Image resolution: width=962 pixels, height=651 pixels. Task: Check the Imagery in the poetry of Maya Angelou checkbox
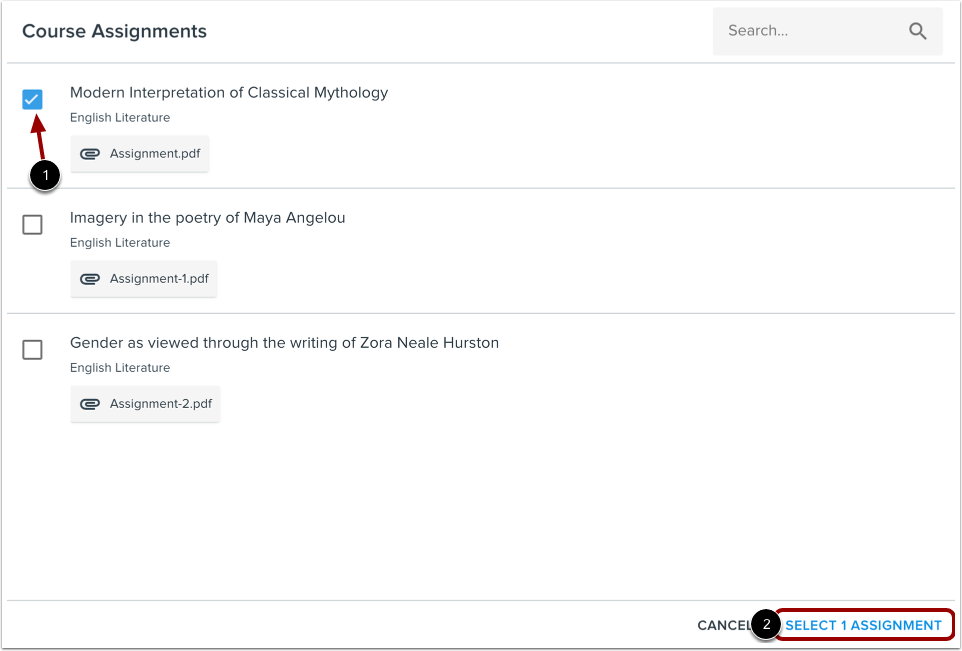pos(32,224)
